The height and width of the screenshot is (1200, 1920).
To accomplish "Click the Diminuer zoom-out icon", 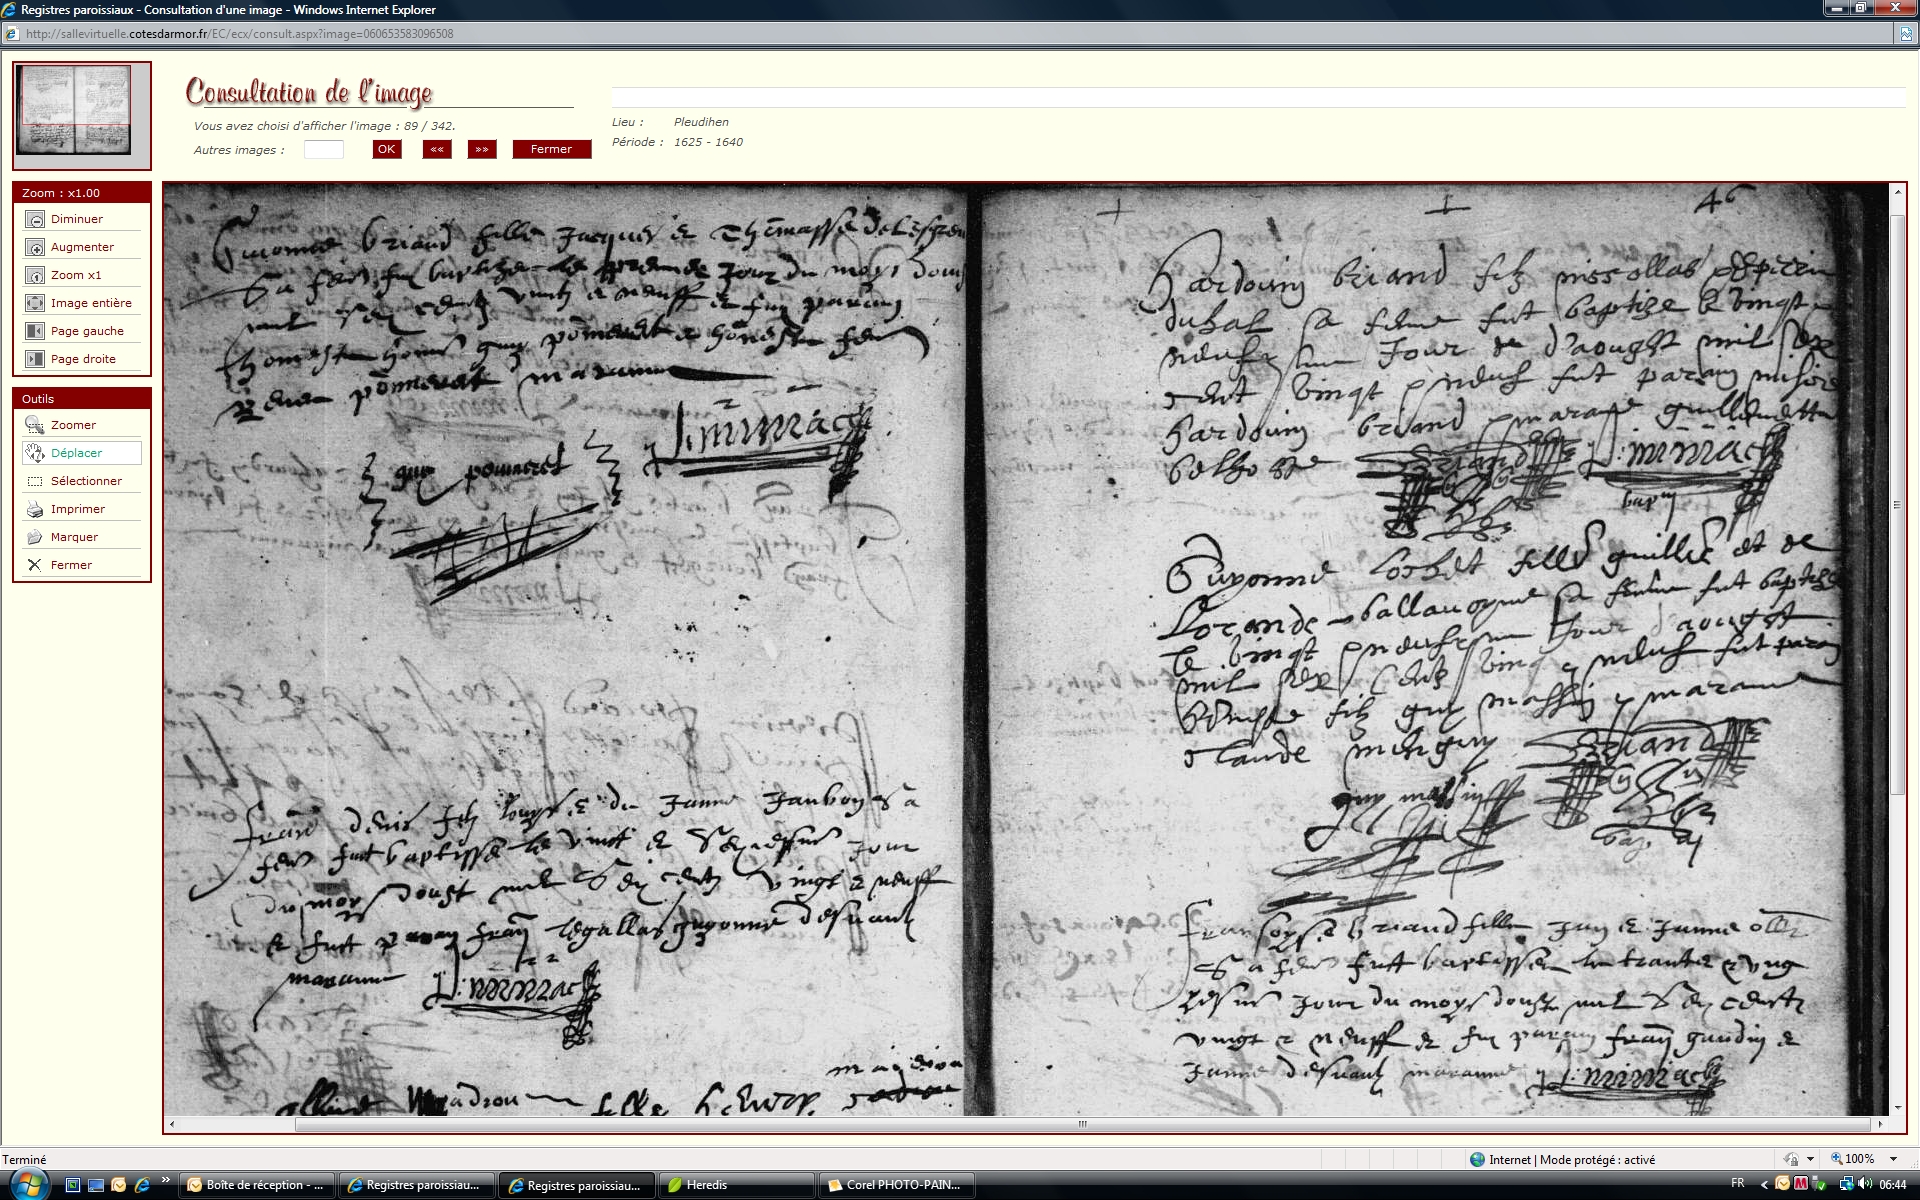I will click(x=35, y=219).
